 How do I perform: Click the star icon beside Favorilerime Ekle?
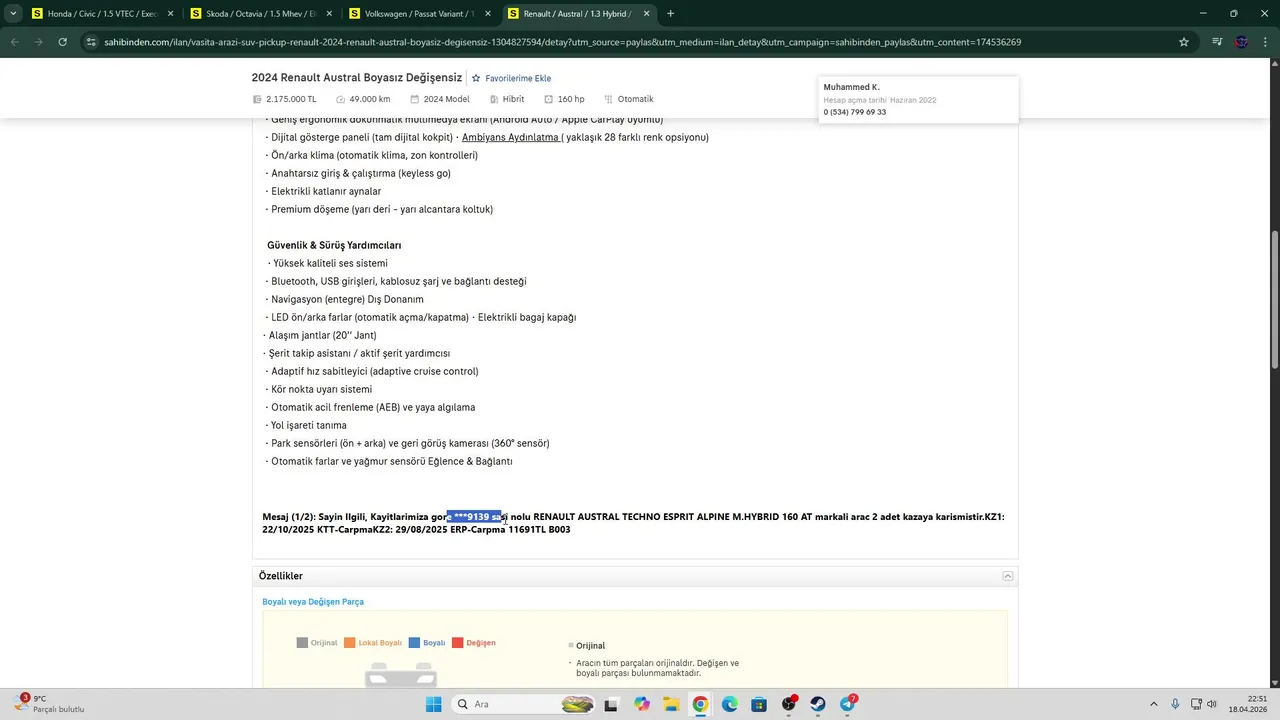point(476,78)
